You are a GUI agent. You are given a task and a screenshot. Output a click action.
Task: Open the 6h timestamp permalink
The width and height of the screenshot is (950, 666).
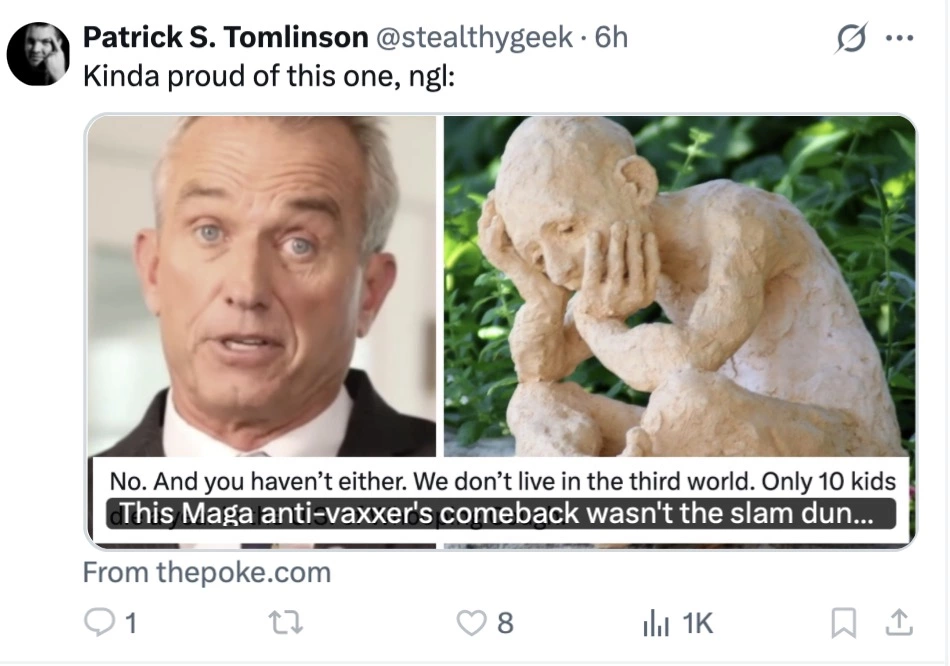611,37
